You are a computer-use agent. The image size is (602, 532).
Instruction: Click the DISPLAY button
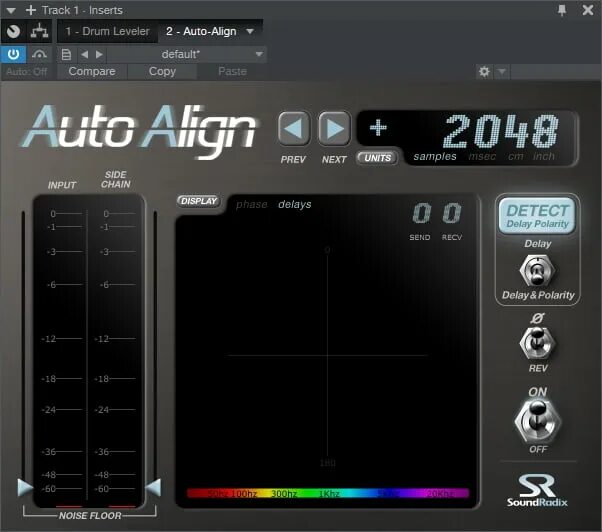pyautogui.click(x=199, y=201)
